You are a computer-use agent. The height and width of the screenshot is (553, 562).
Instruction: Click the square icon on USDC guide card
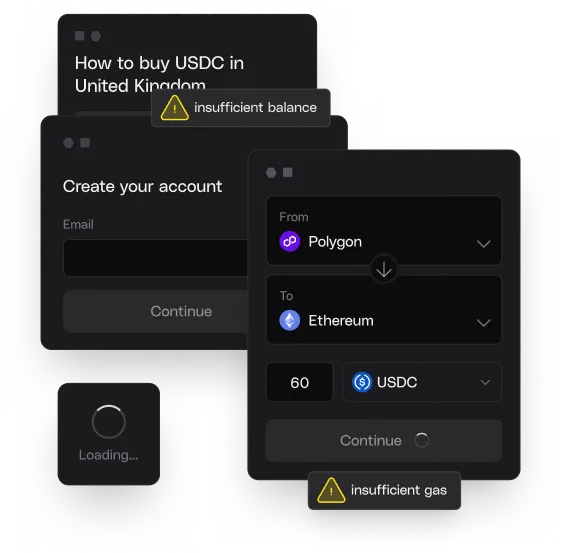click(x=80, y=35)
